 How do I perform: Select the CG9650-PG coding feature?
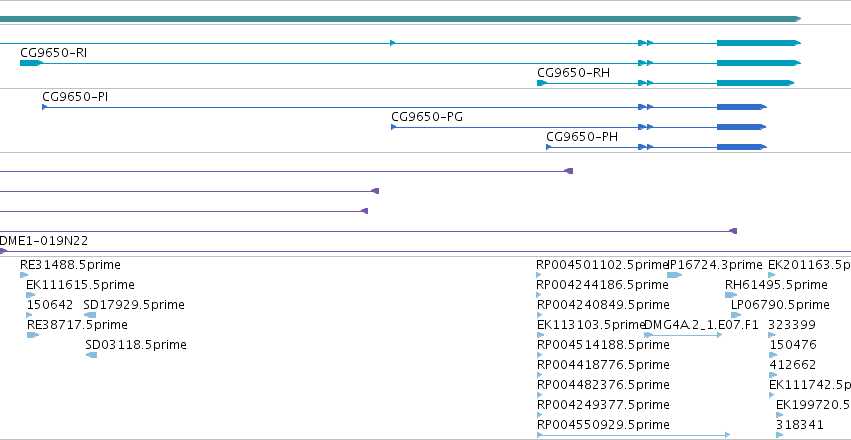coord(579,127)
